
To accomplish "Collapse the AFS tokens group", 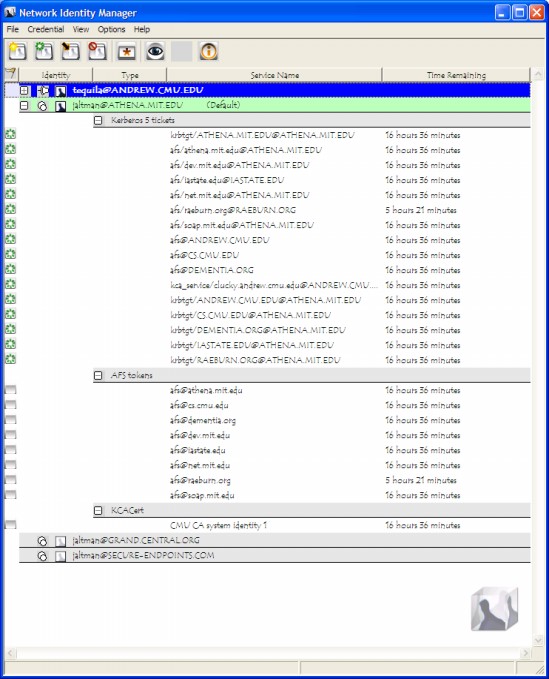I will [x=98, y=375].
